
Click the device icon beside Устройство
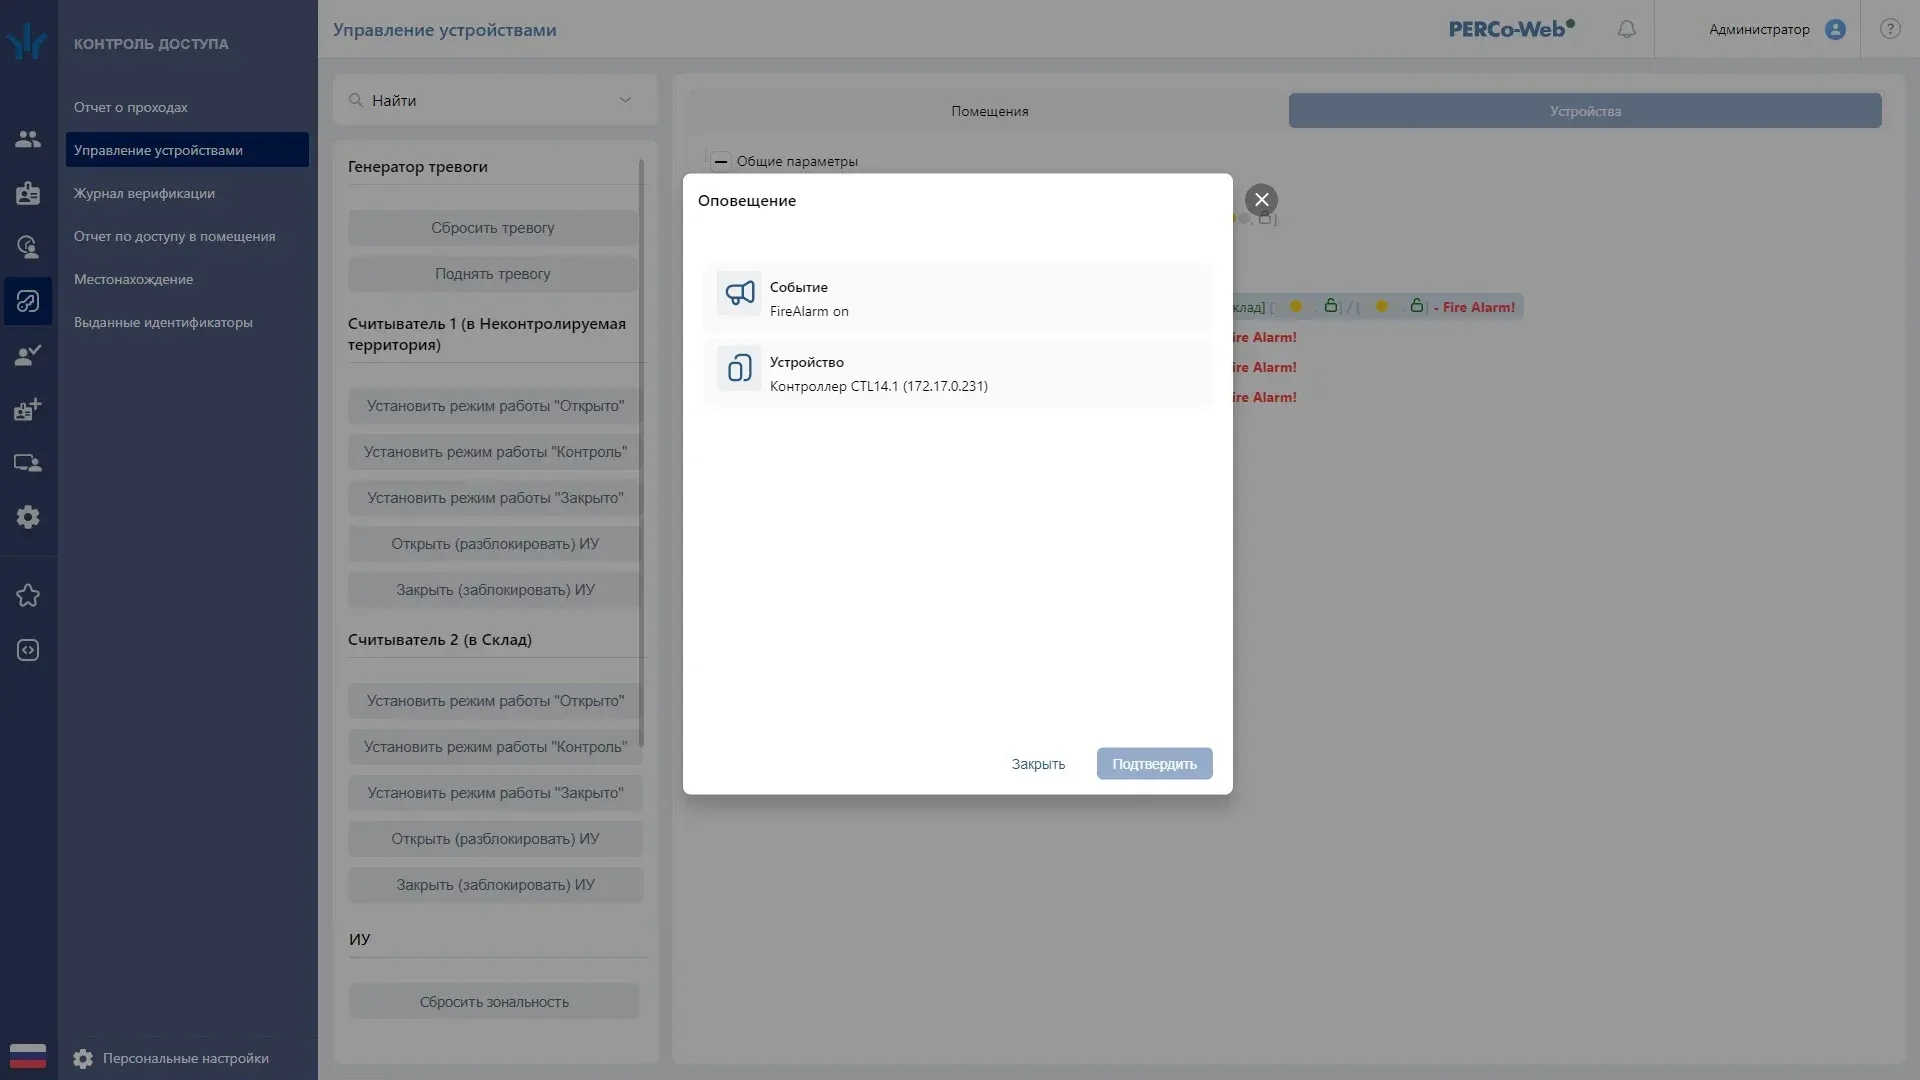(739, 368)
